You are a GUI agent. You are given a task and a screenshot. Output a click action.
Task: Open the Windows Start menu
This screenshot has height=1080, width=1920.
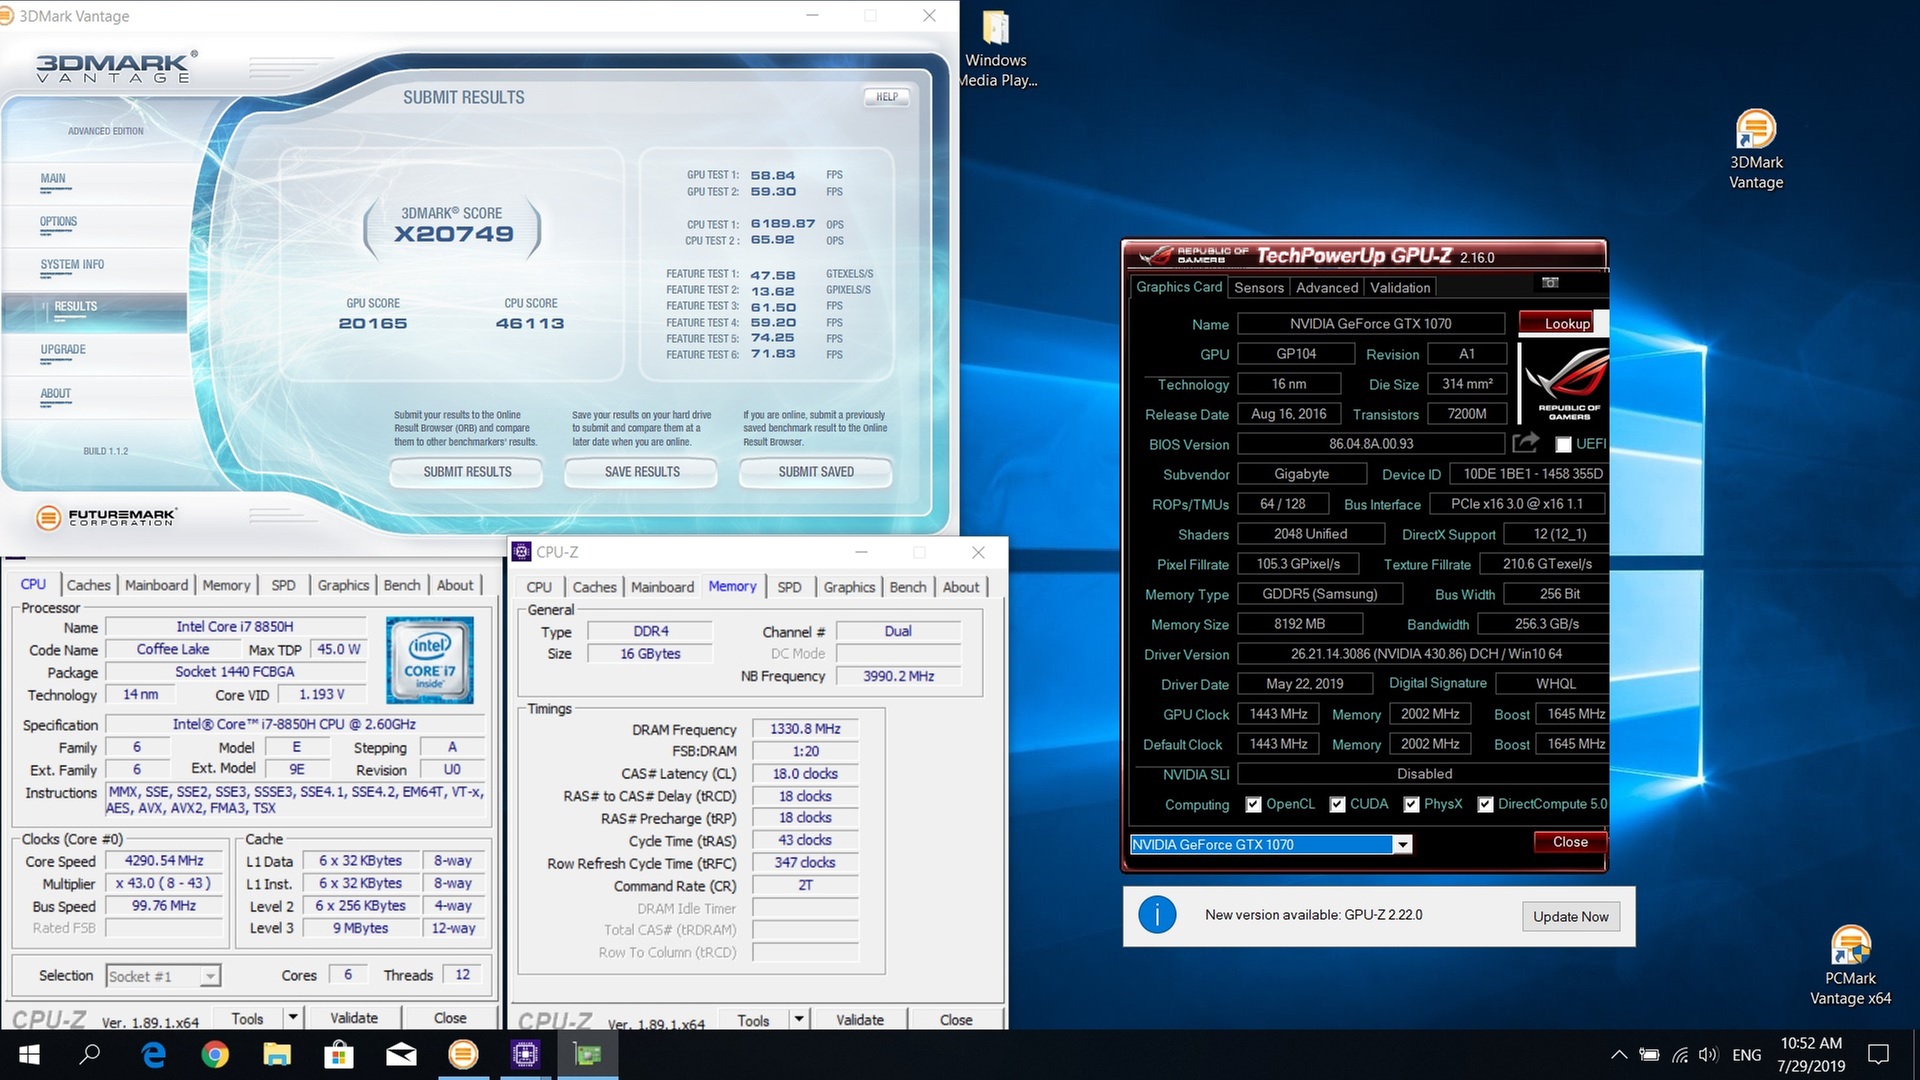[x=29, y=1054]
